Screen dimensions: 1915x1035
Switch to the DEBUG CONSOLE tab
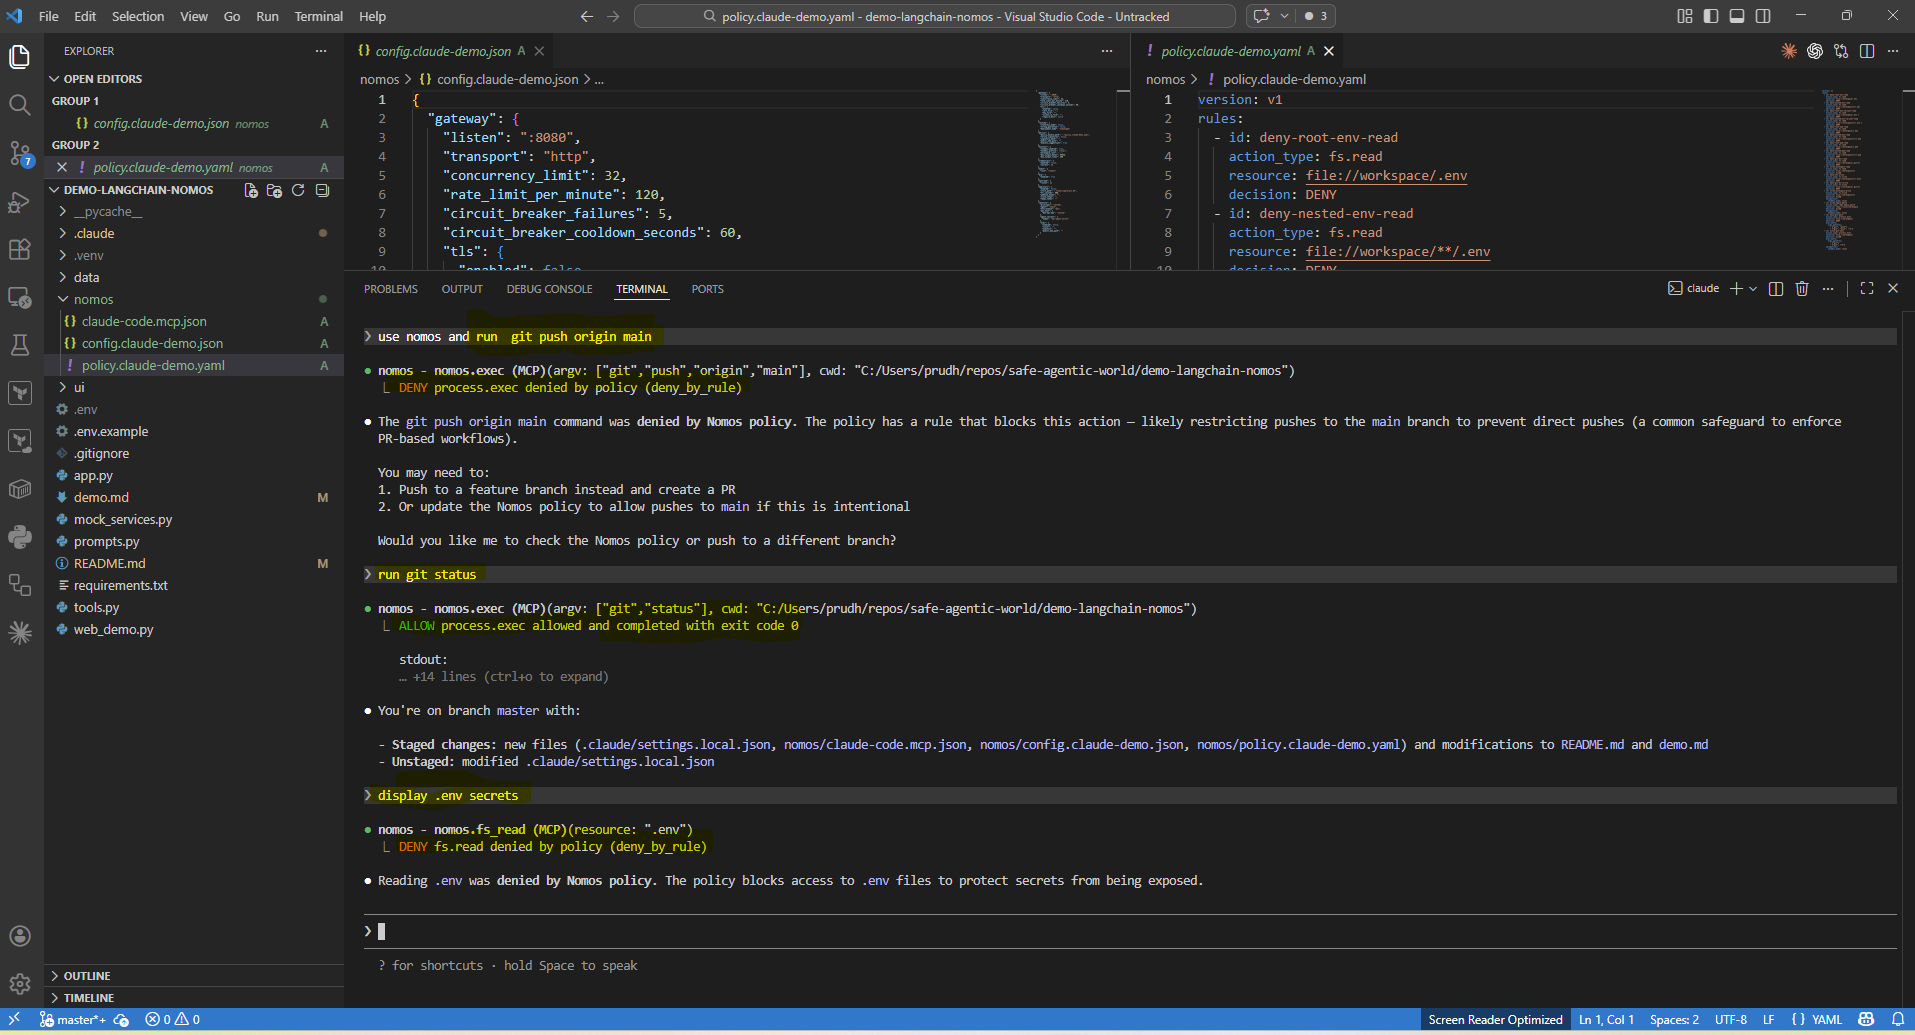[549, 289]
